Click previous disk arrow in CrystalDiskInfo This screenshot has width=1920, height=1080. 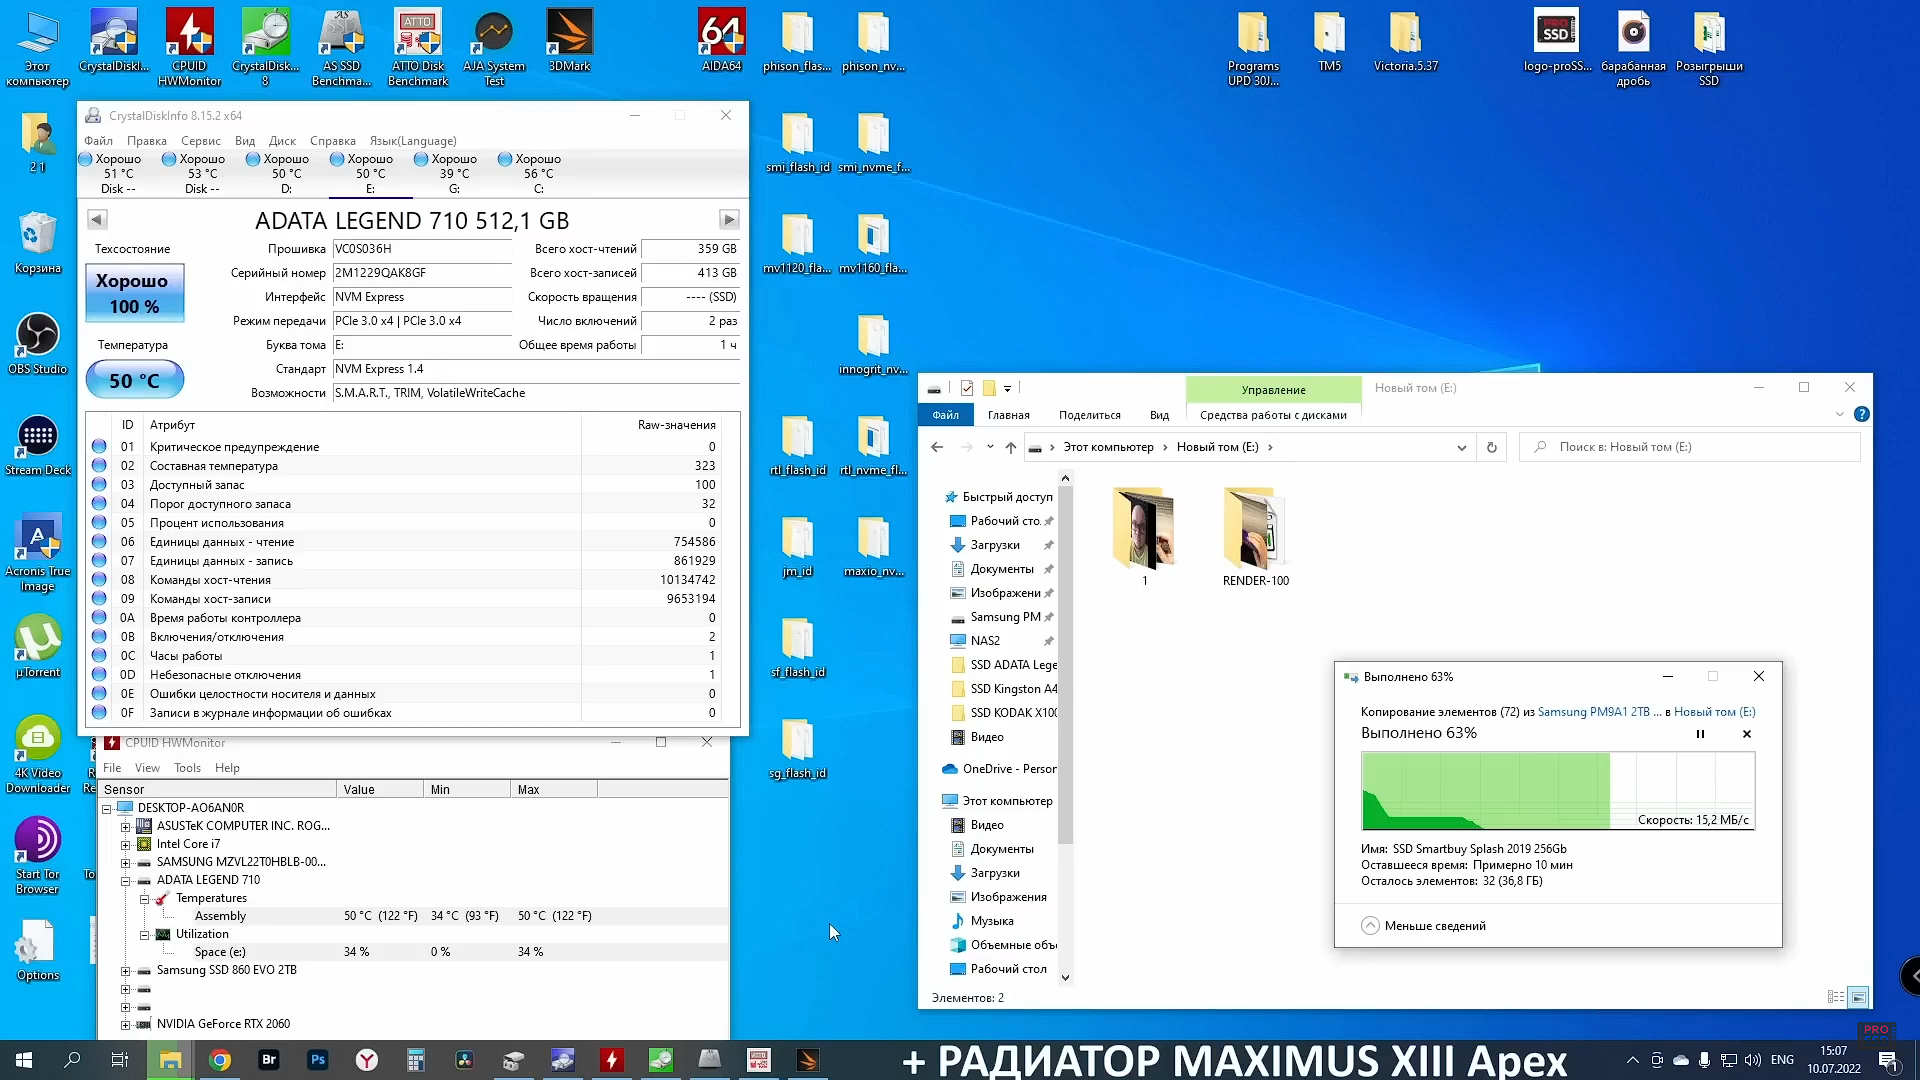click(97, 220)
